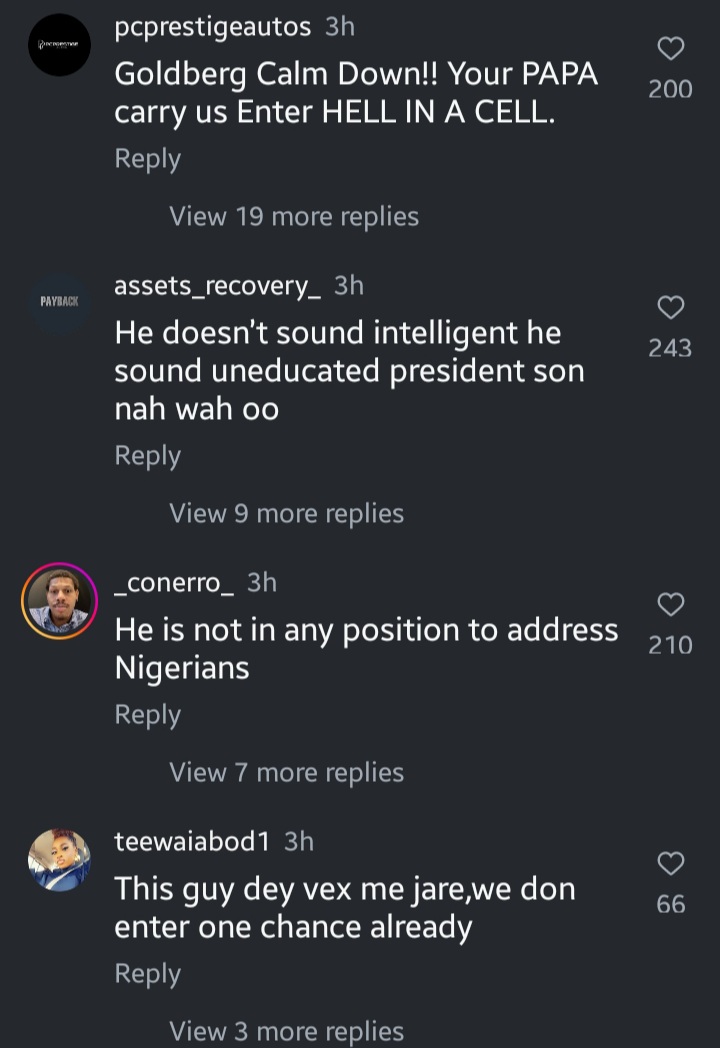Reply to teewaiabod1's comment
This screenshot has width=720, height=1048.
tap(148, 973)
